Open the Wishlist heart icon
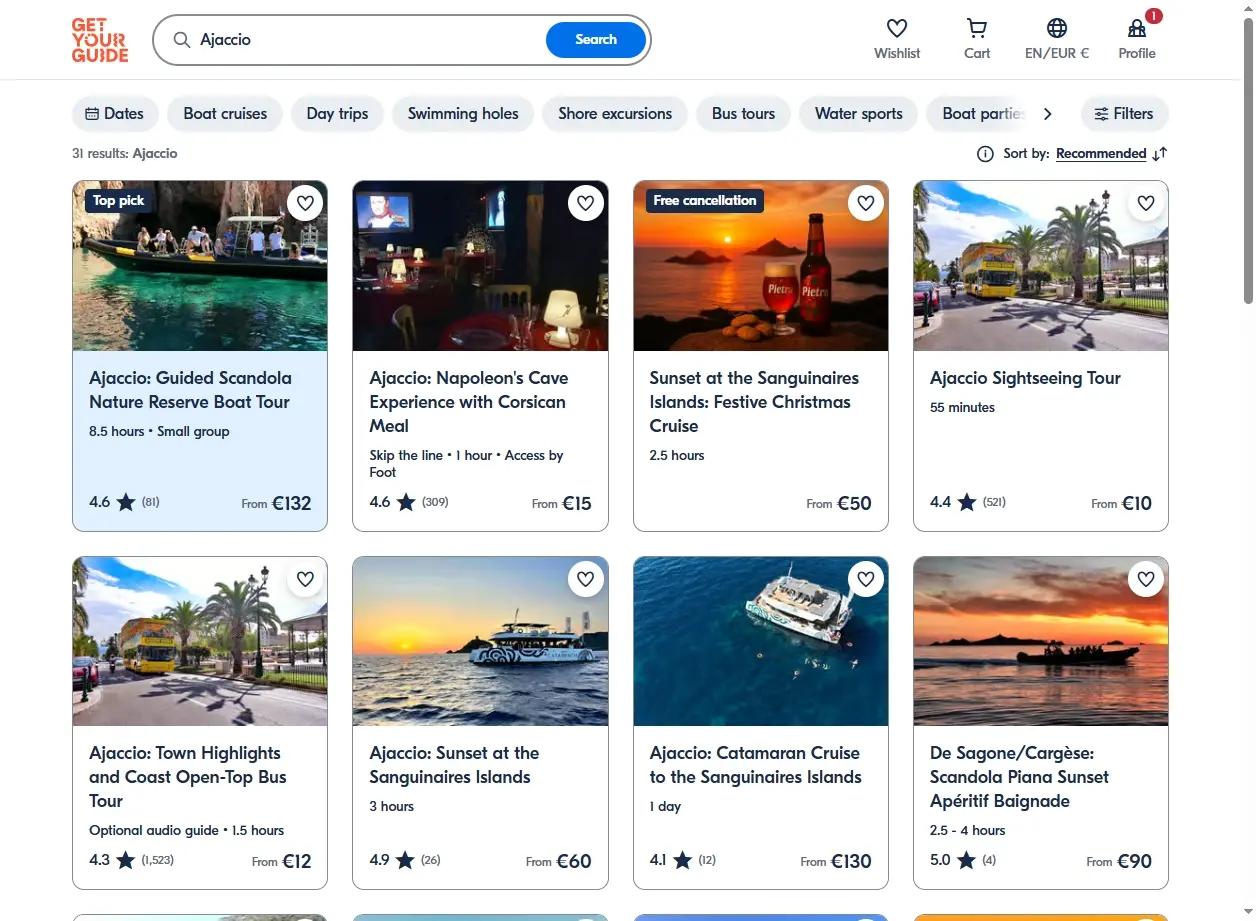The image size is (1256, 921). click(x=897, y=28)
